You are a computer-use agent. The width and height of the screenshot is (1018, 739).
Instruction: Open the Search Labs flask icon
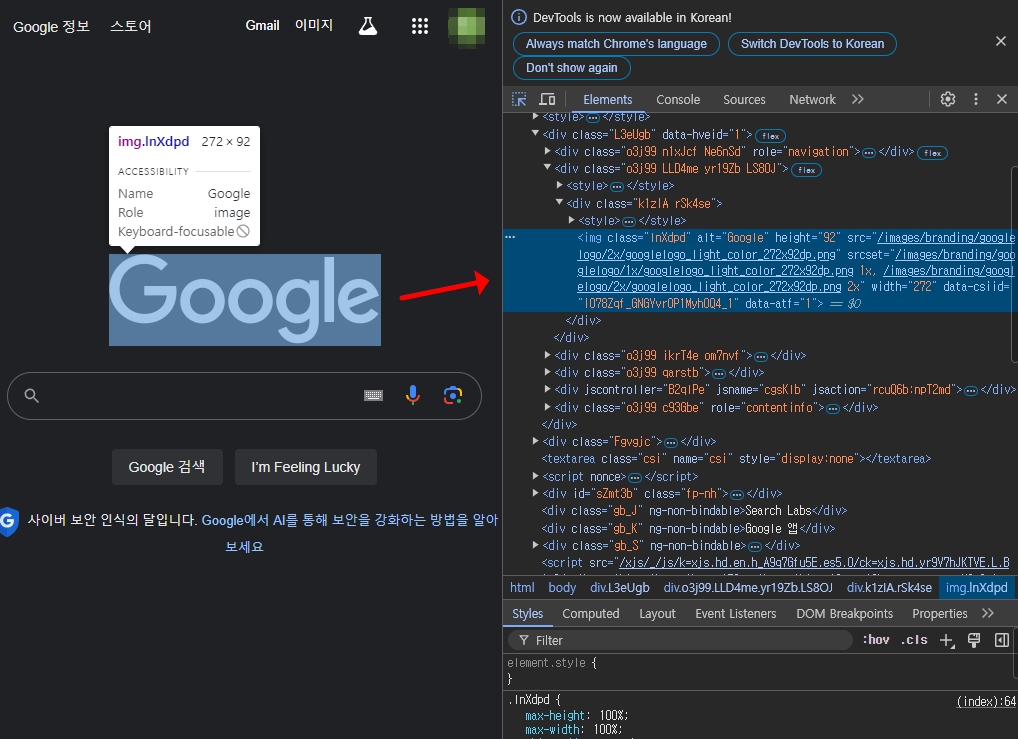pos(368,26)
